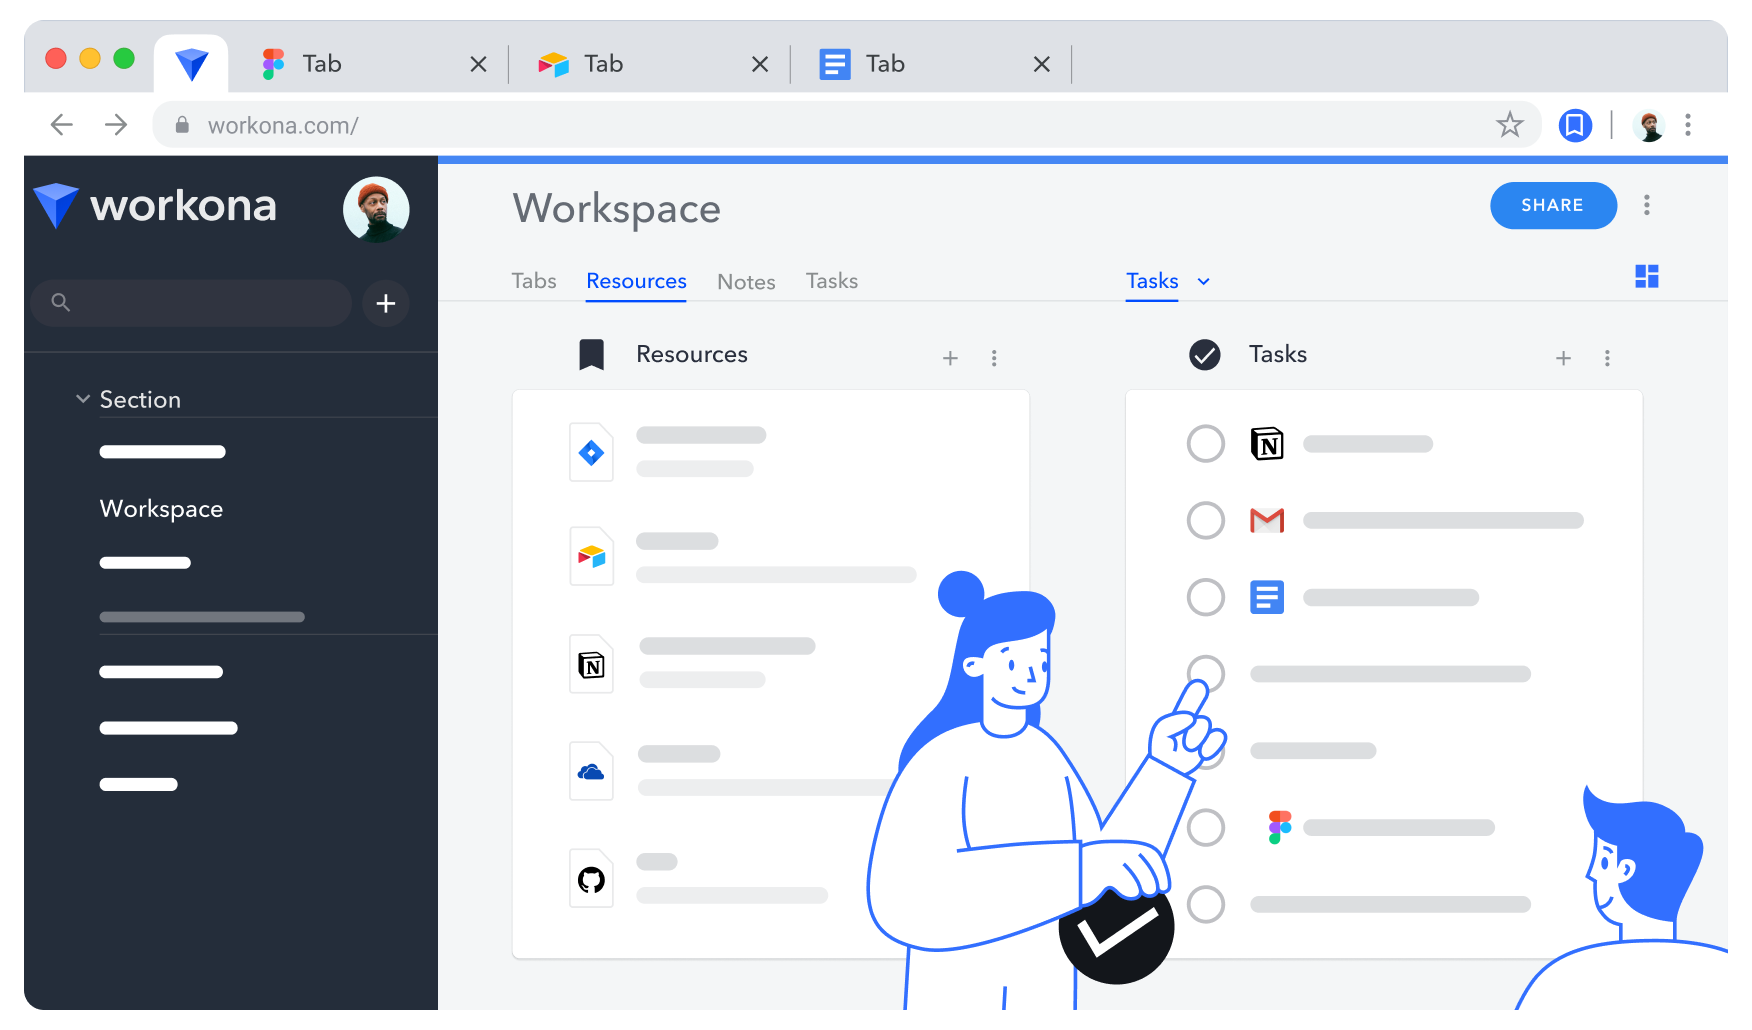Image resolution: width=1752 pixels, height=1030 pixels.
Task: Open the Notes tab
Action: tap(746, 282)
